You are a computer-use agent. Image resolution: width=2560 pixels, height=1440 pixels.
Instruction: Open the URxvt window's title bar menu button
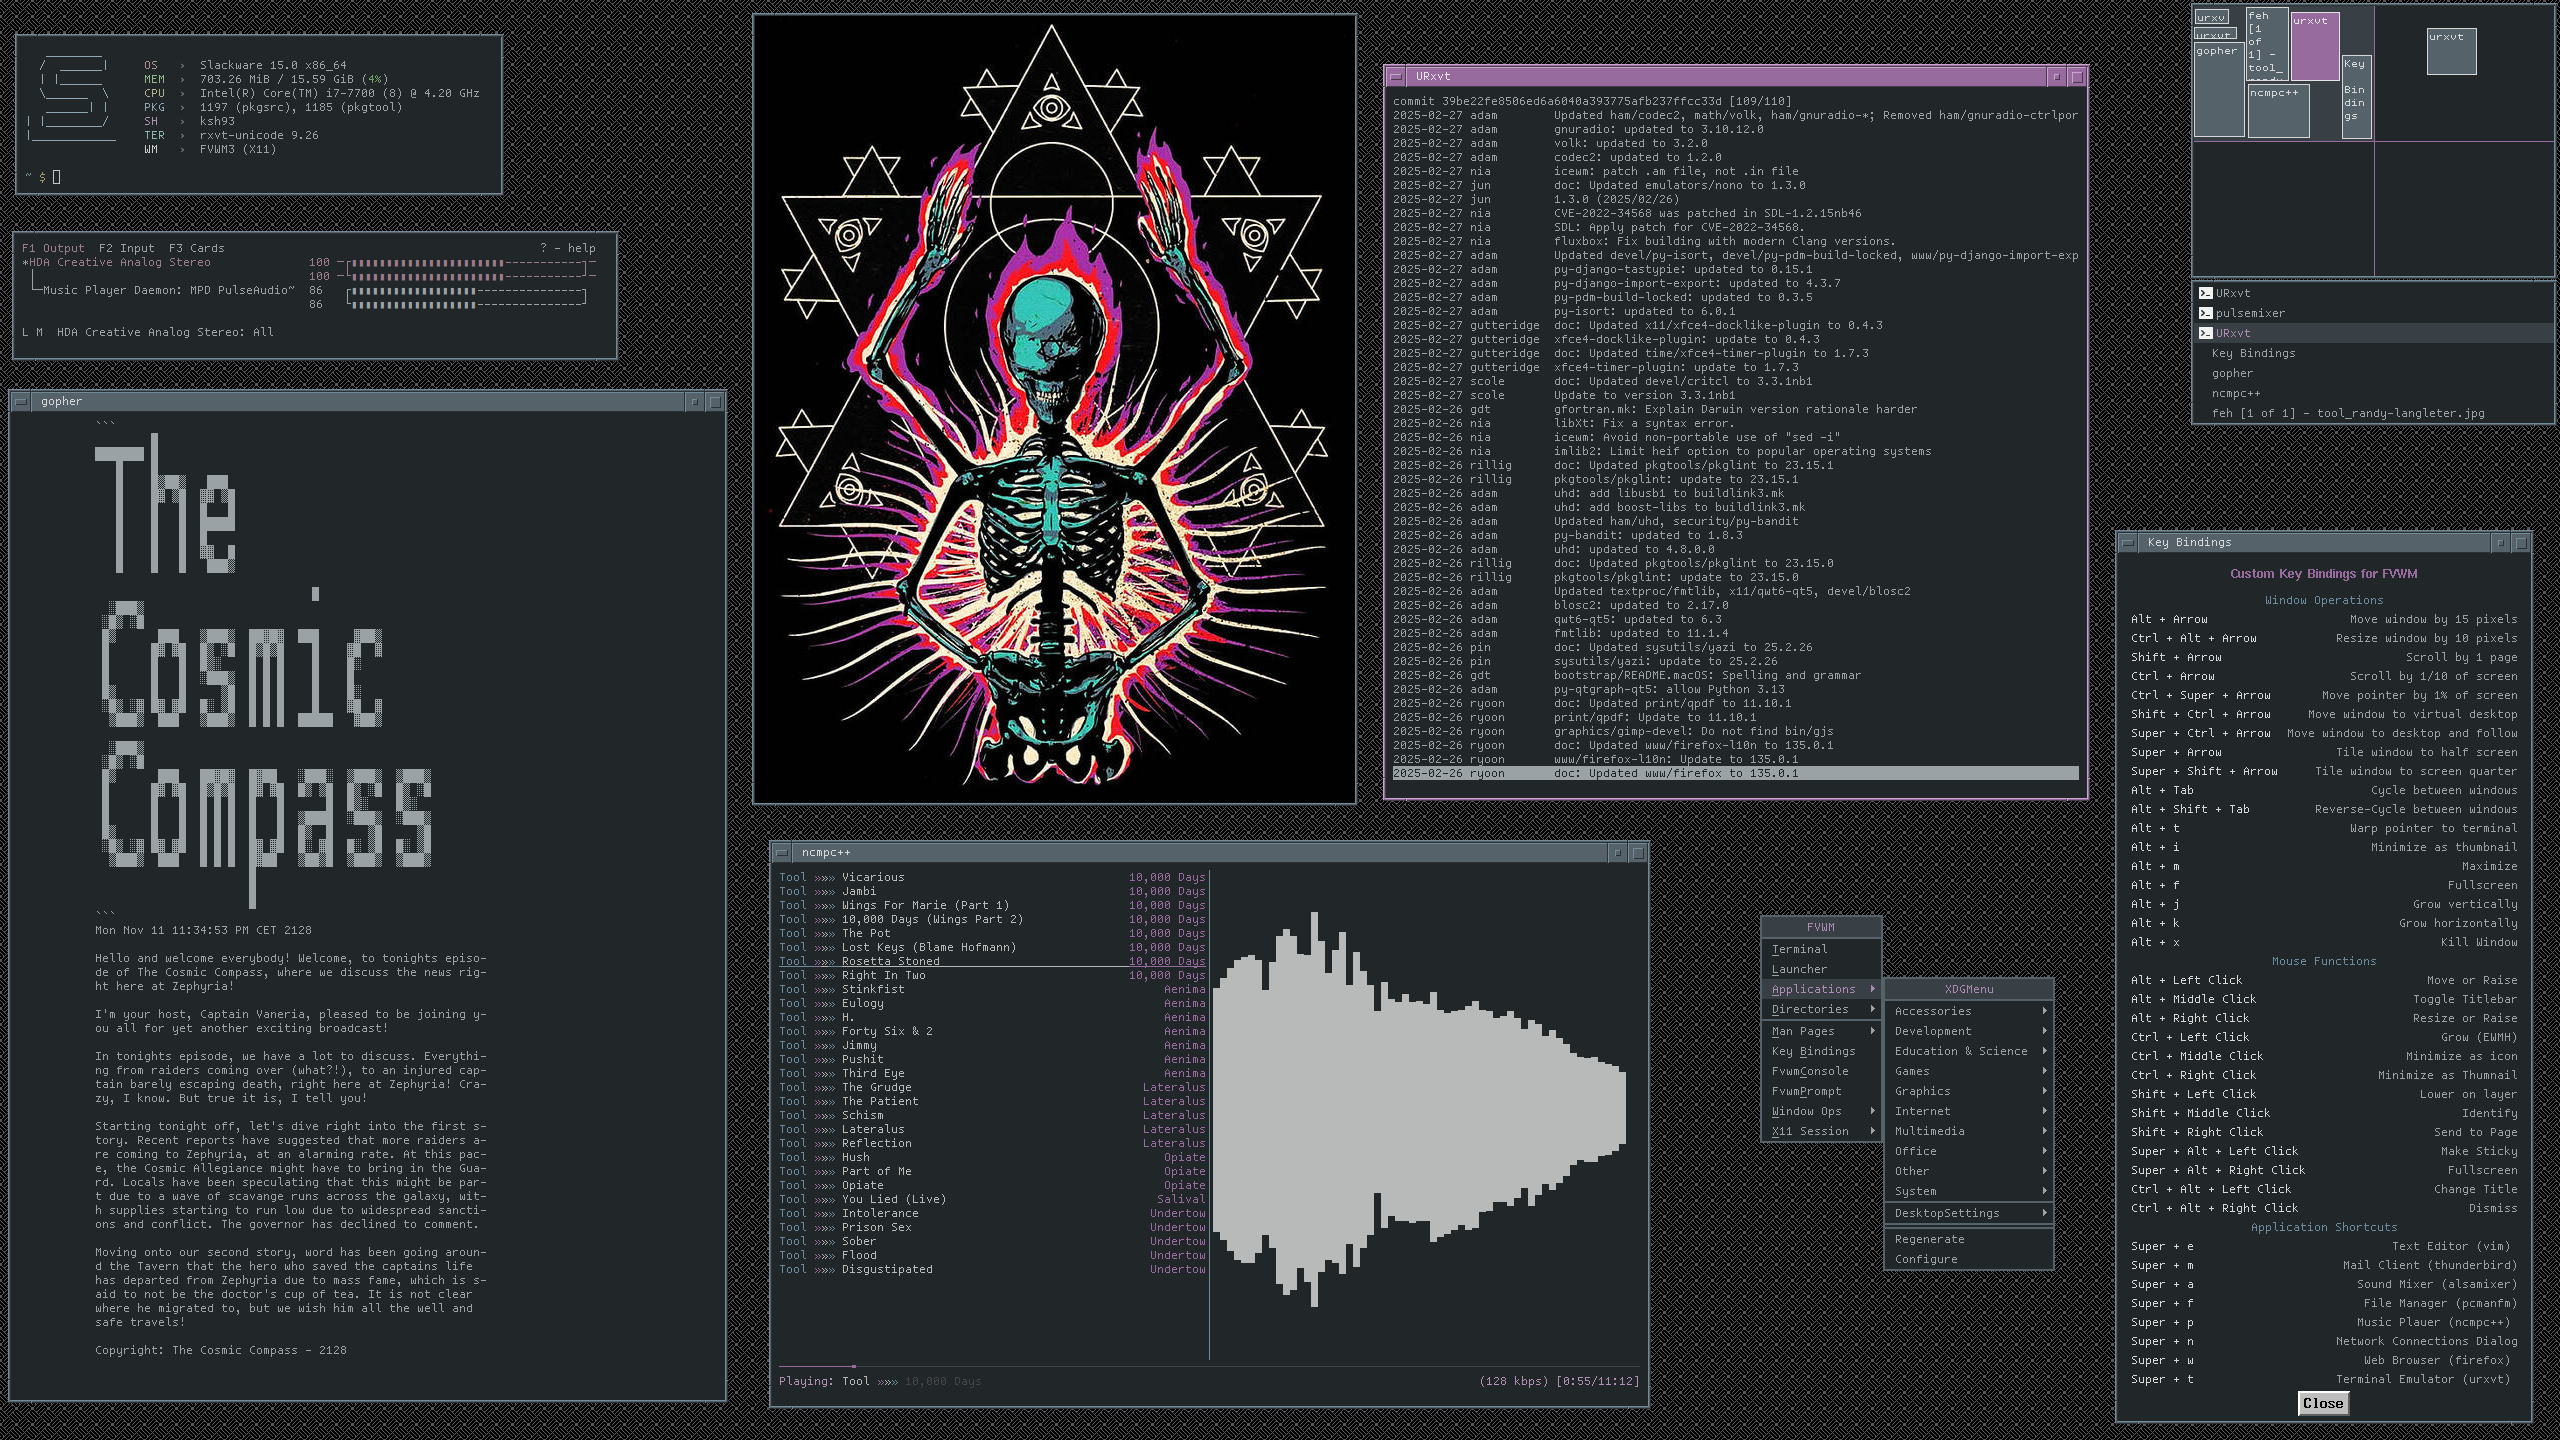pos(1396,76)
